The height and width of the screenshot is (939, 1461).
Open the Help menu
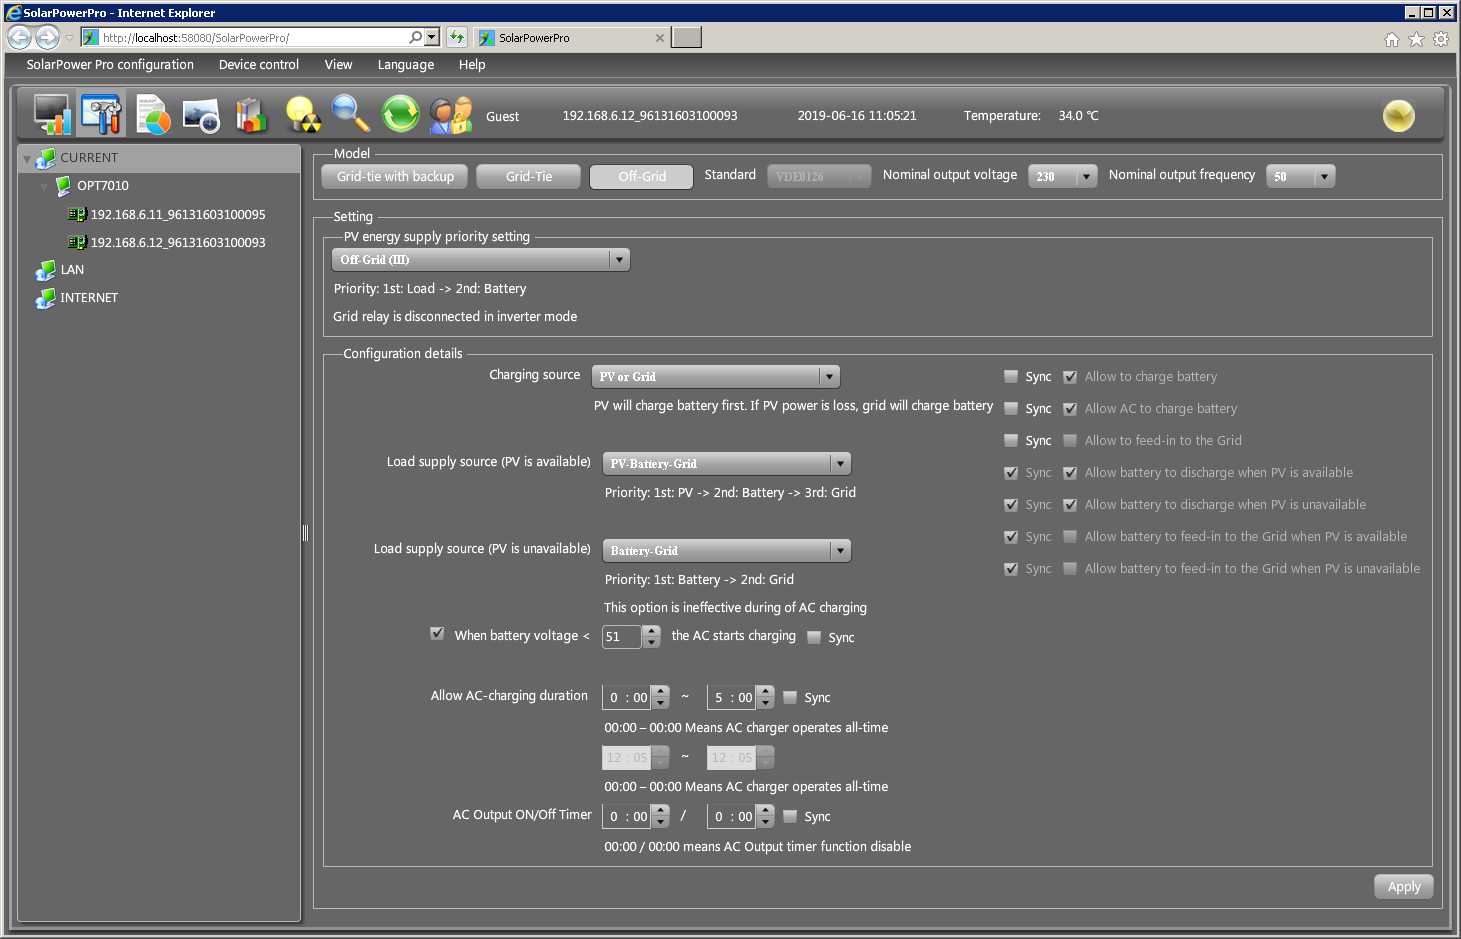click(472, 65)
